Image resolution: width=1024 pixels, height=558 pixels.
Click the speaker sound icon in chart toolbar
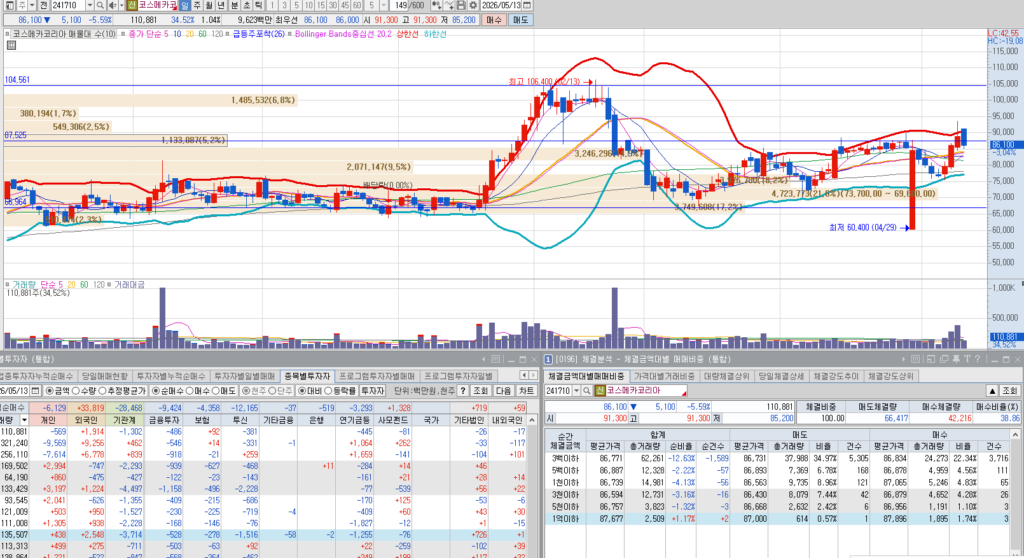coord(112,5)
